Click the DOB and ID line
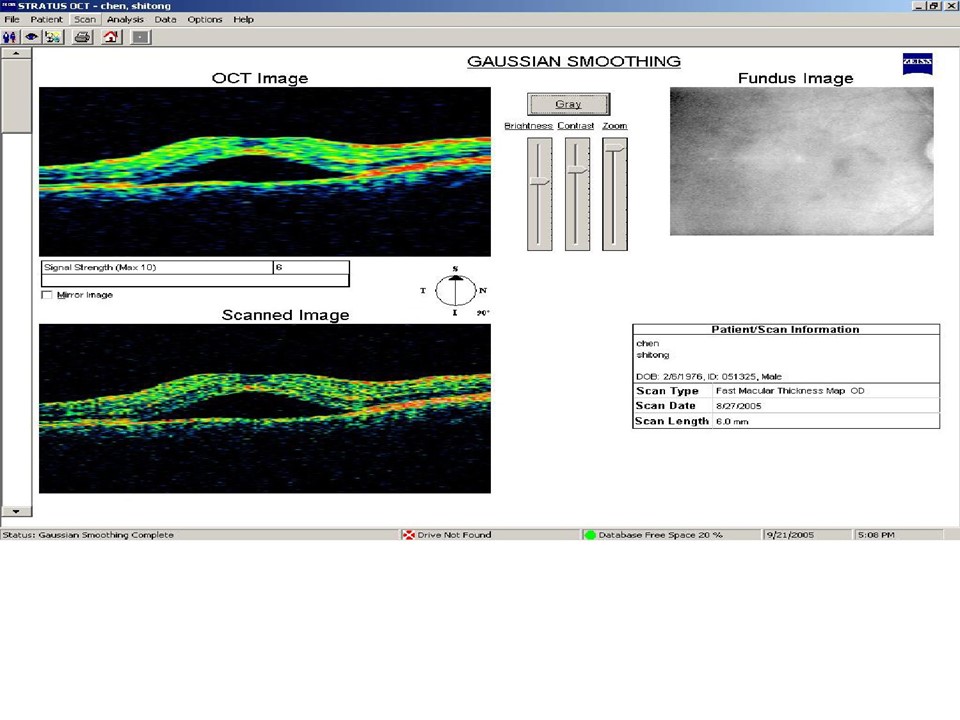The image size is (960, 720). click(709, 377)
